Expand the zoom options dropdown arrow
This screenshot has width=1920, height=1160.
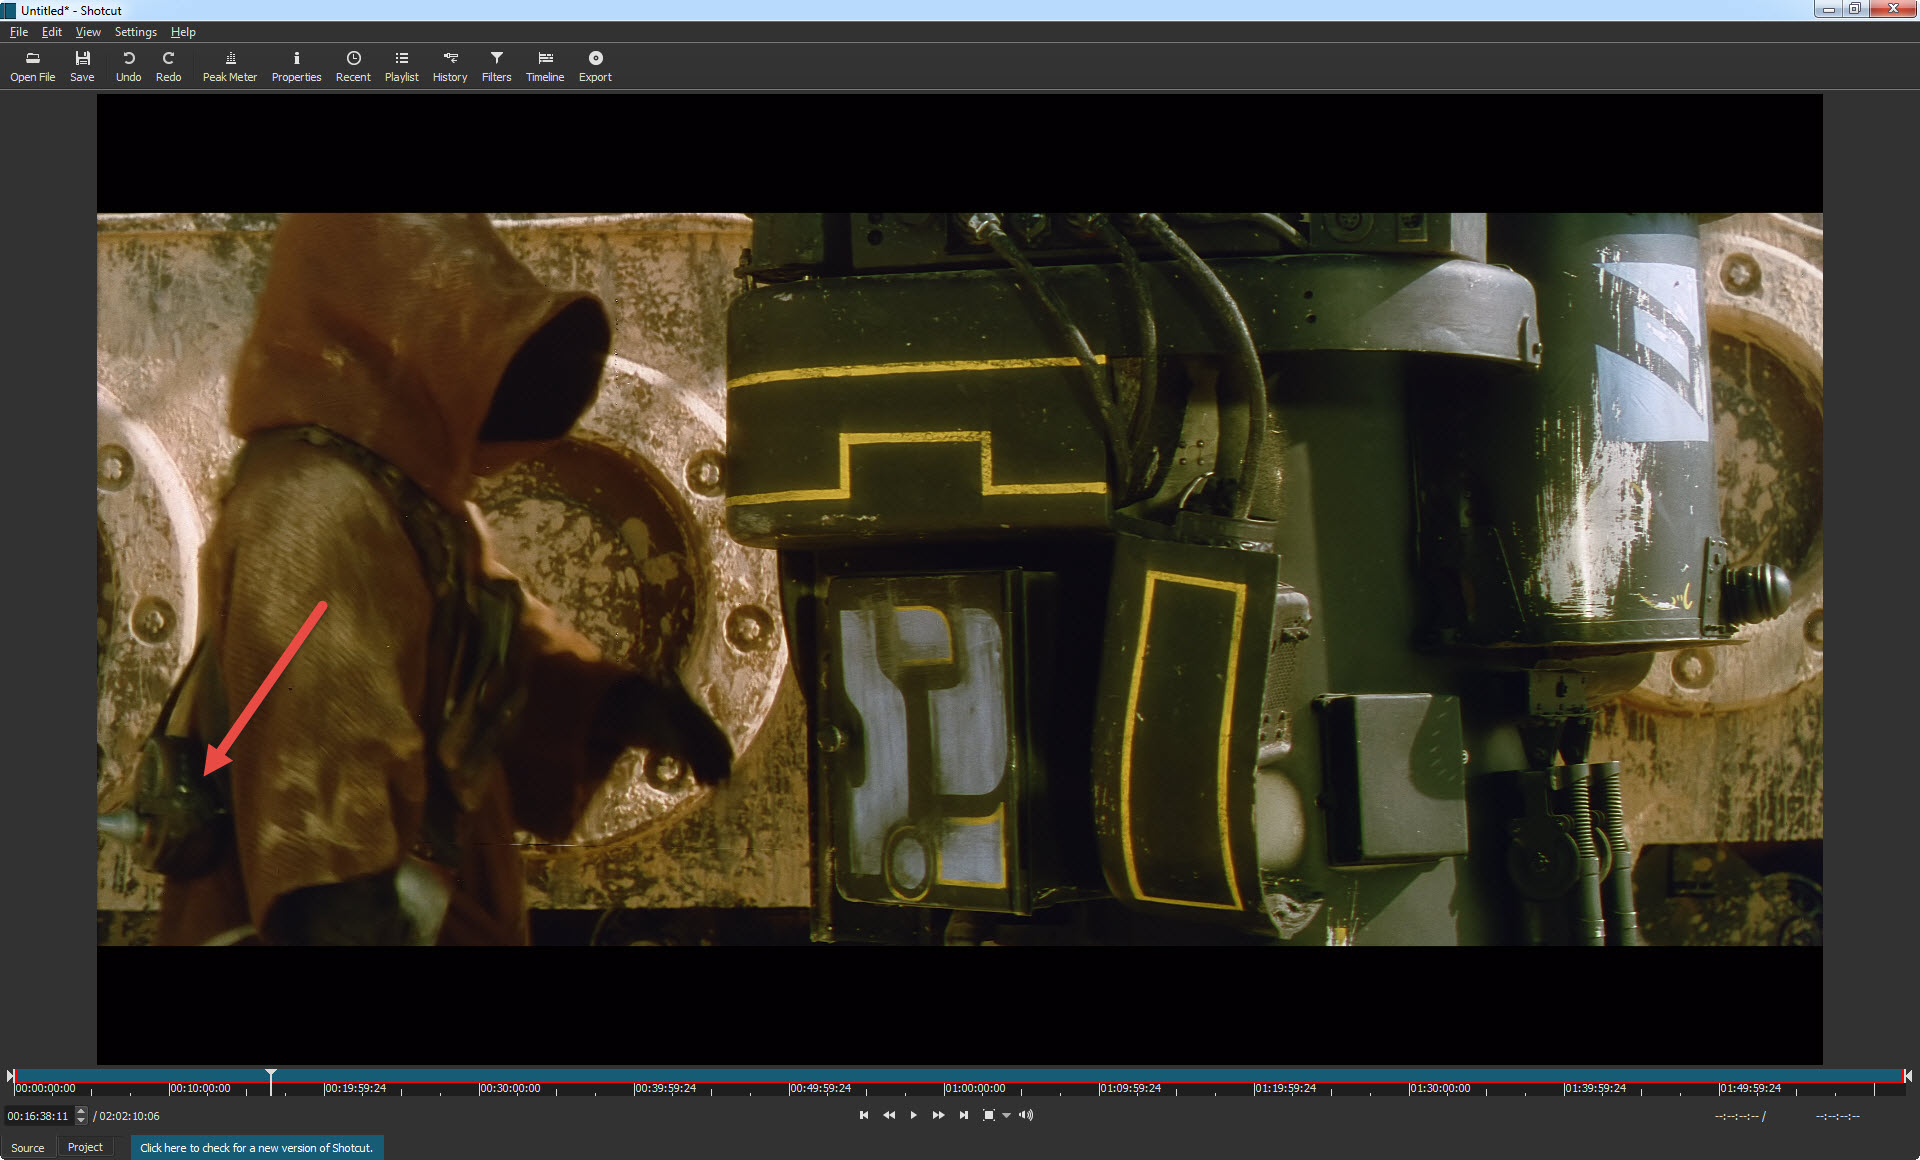(x=1006, y=1115)
